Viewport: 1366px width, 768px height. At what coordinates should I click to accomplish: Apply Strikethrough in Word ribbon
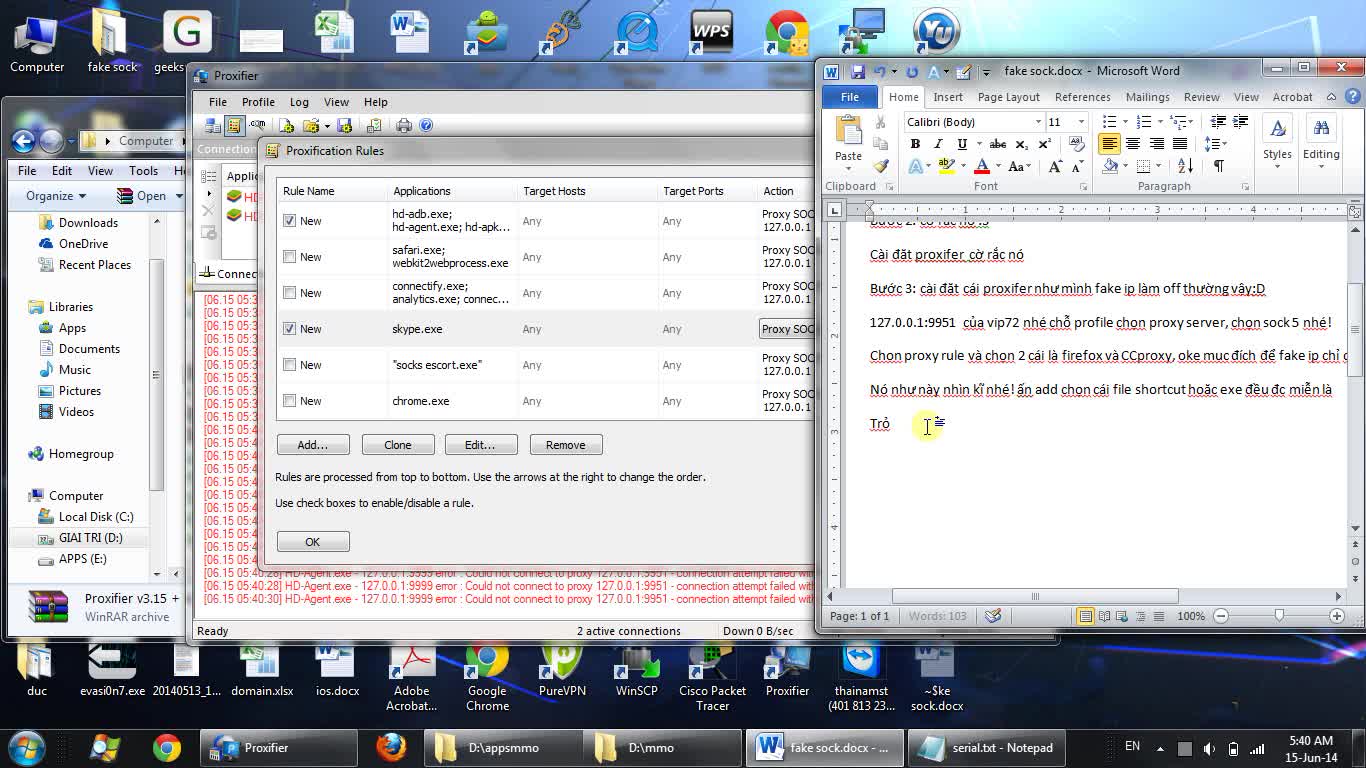(997, 144)
